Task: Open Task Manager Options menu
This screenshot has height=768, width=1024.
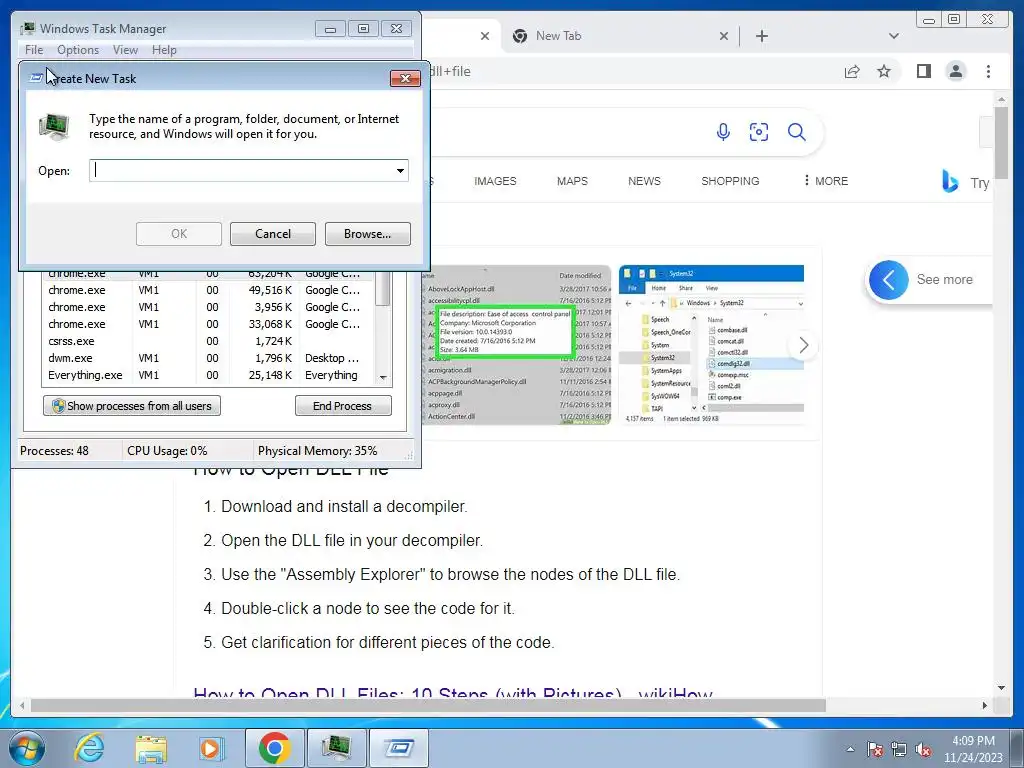Action: pos(78,50)
